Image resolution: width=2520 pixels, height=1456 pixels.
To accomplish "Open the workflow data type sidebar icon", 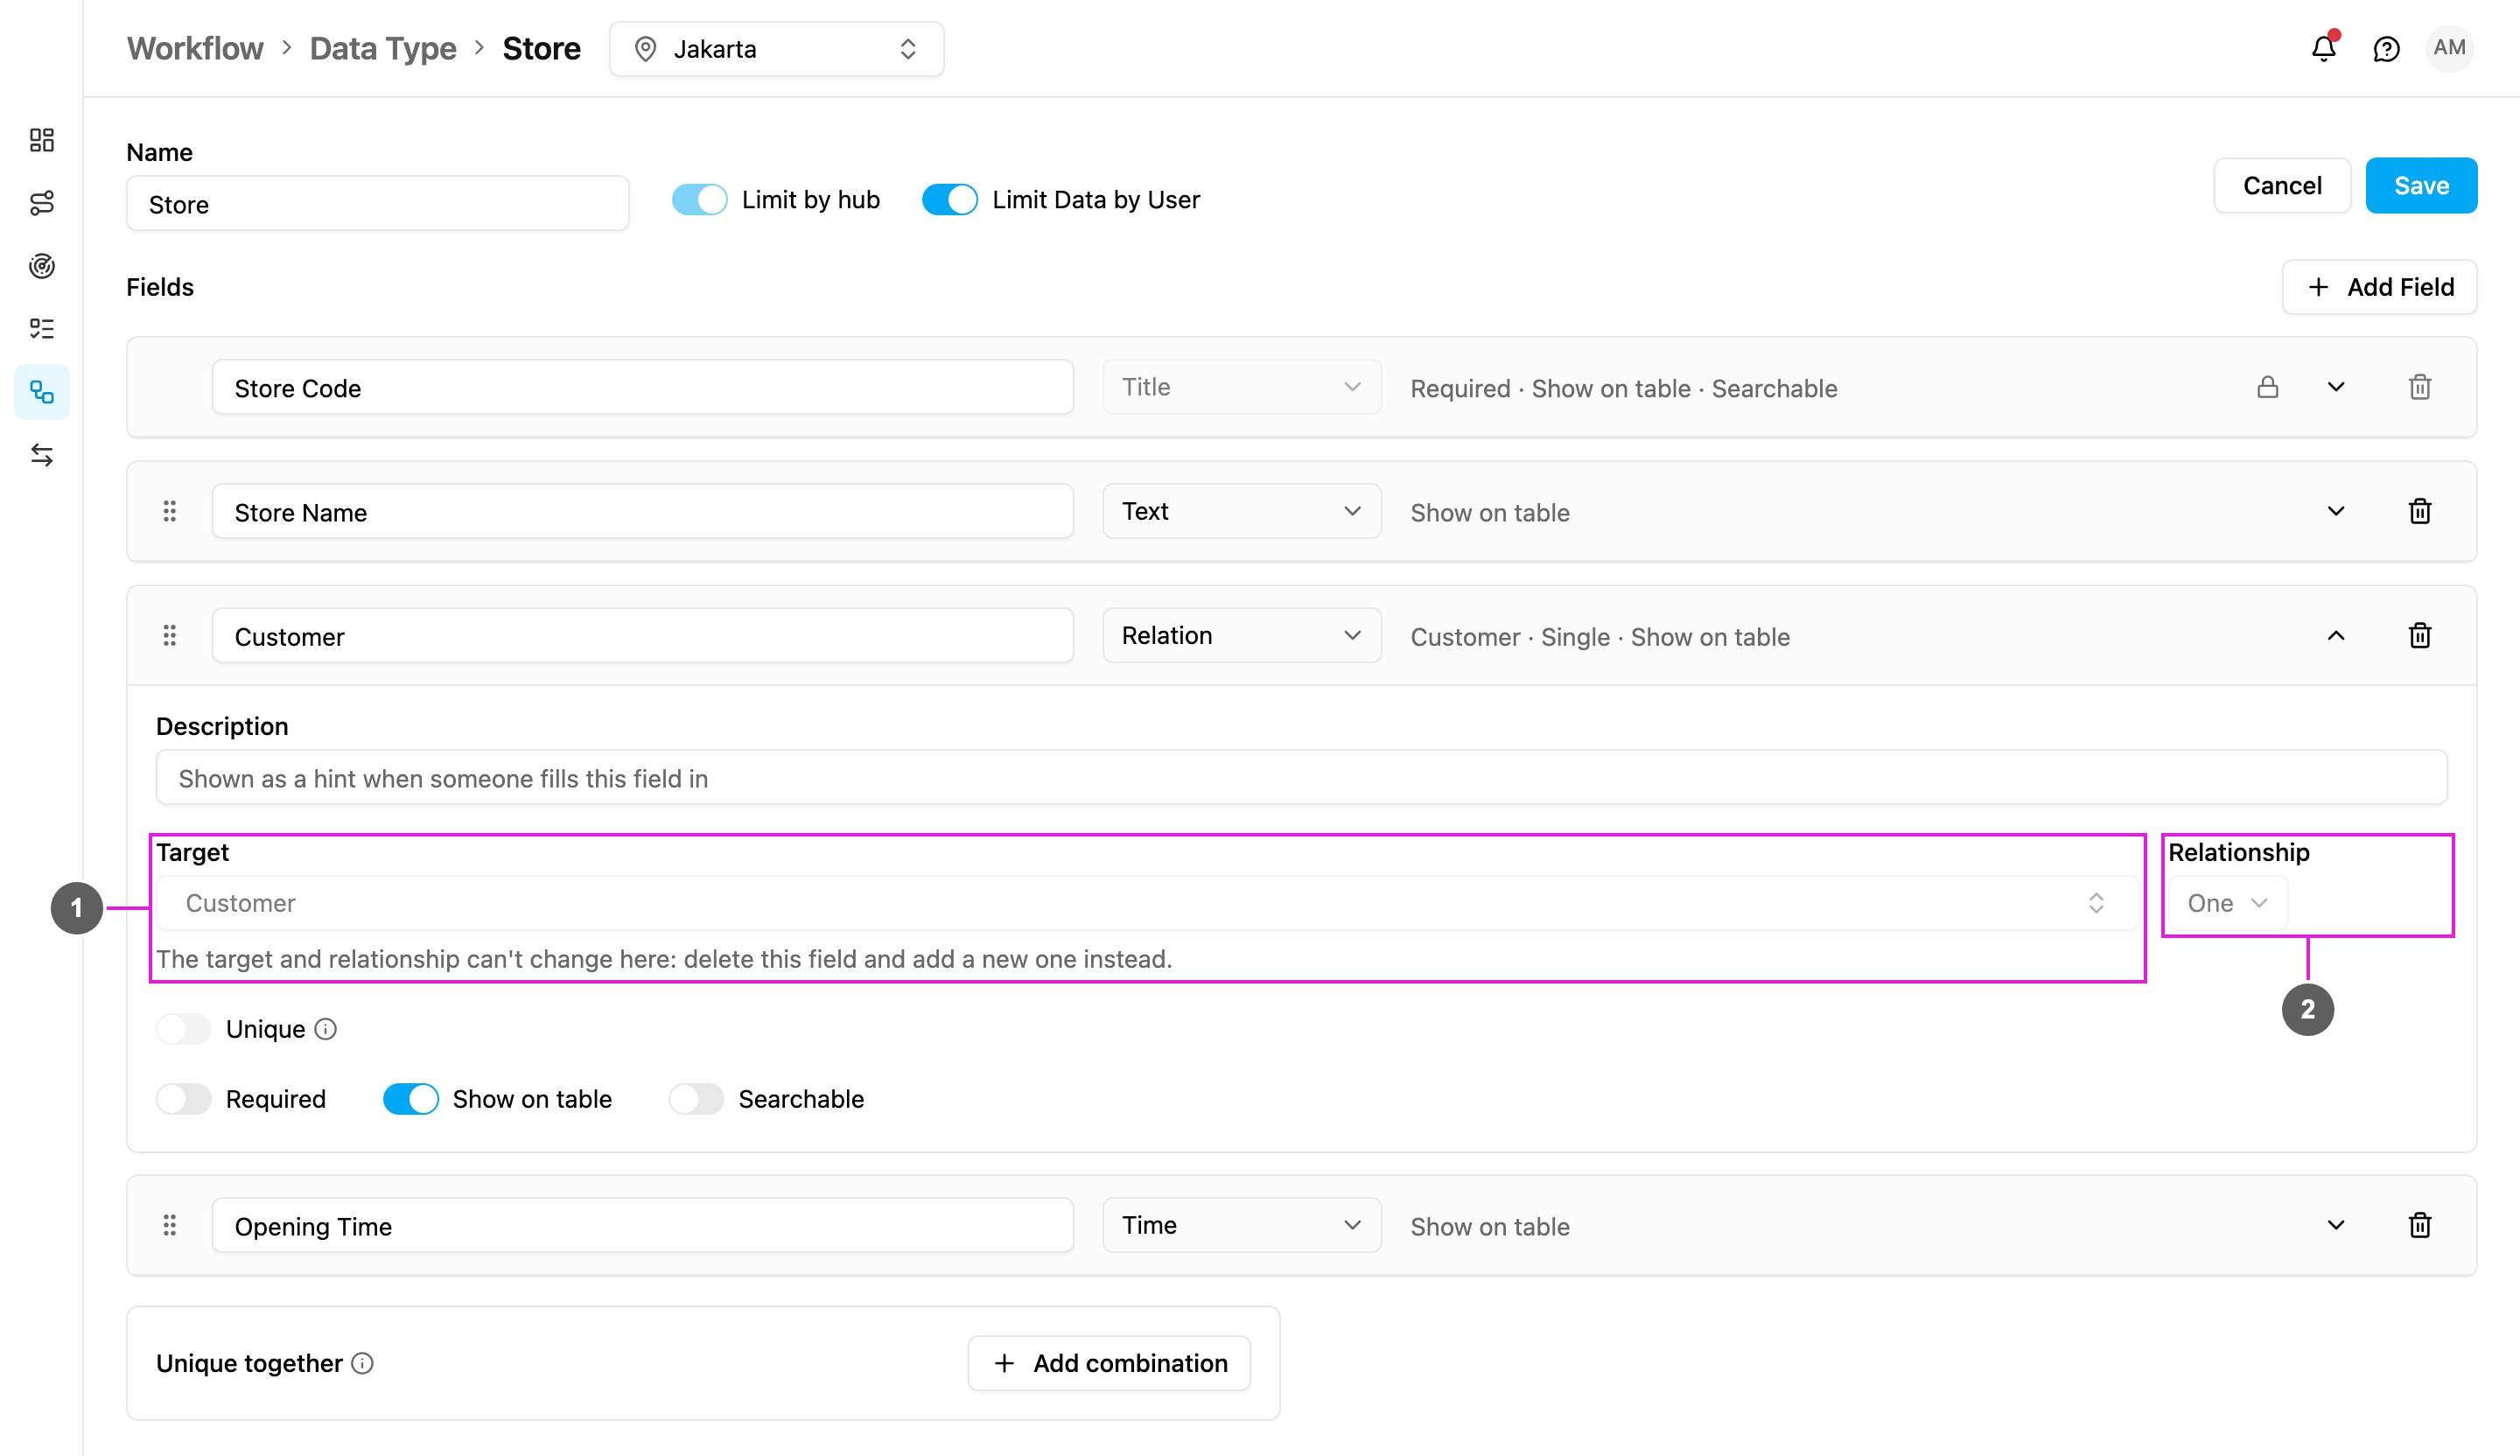I will (42, 392).
